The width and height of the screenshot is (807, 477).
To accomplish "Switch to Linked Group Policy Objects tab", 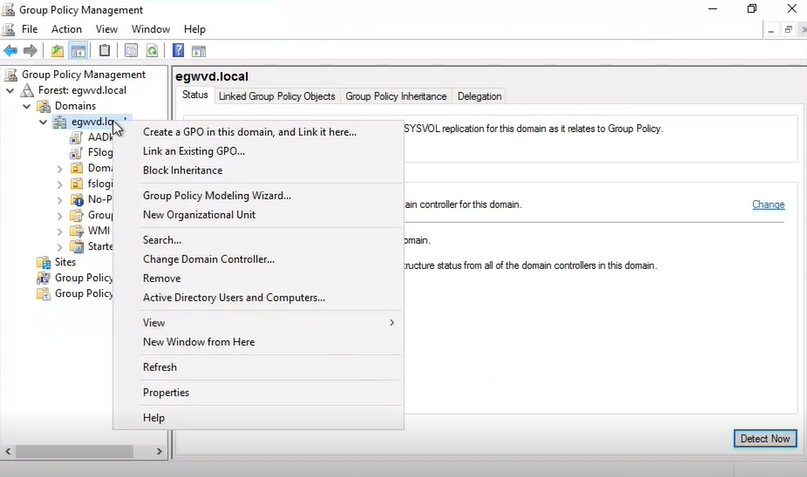I will click(277, 96).
